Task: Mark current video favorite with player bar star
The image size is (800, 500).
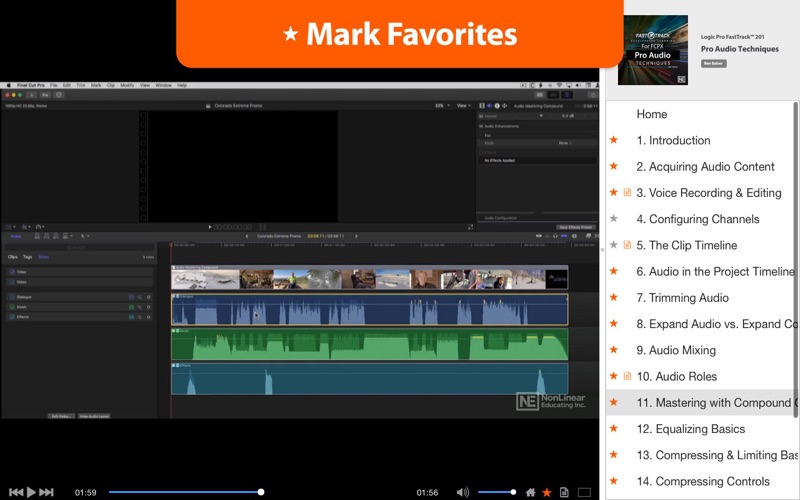Action: [x=546, y=492]
